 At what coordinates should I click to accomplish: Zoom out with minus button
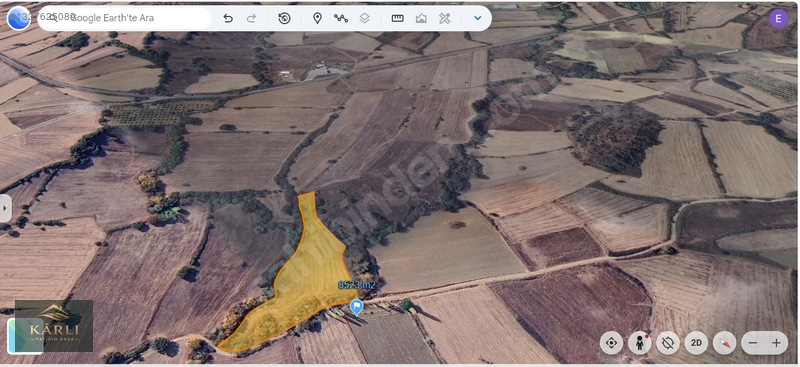tap(753, 343)
